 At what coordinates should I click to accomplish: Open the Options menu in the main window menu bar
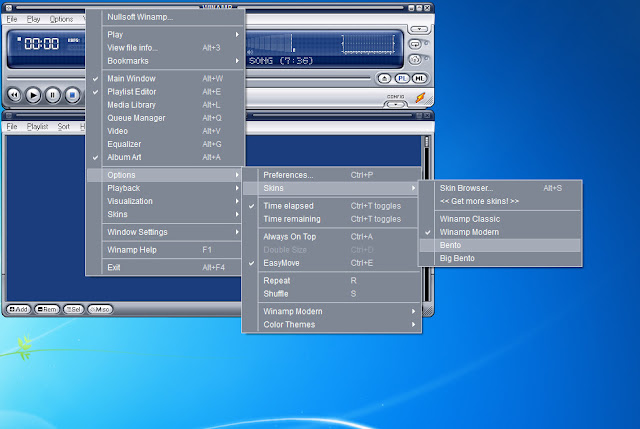pos(61,19)
